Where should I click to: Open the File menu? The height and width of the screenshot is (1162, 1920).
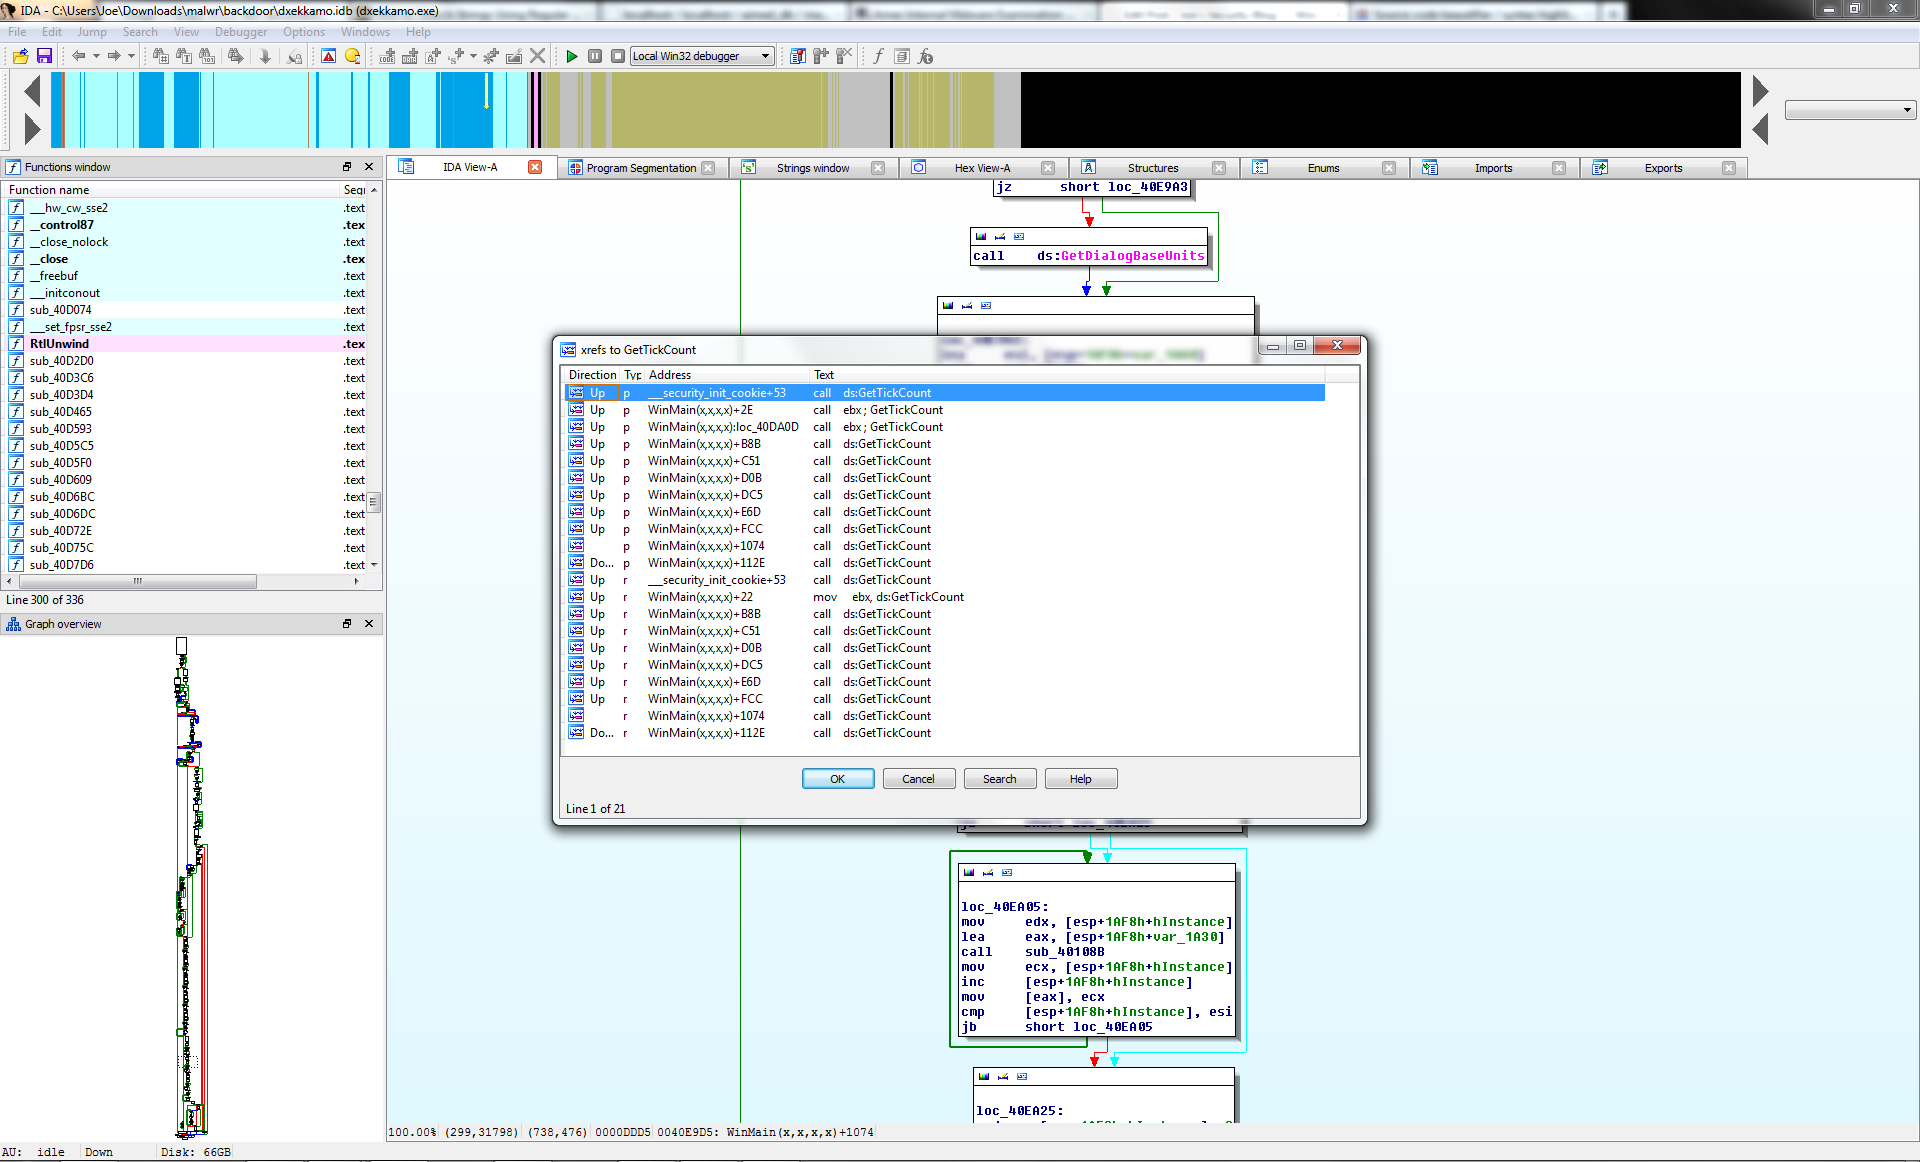[x=17, y=32]
